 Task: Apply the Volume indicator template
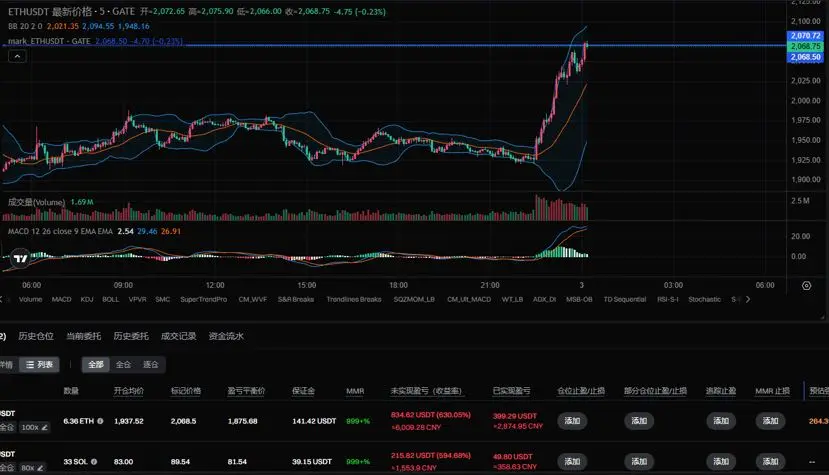tap(31, 299)
